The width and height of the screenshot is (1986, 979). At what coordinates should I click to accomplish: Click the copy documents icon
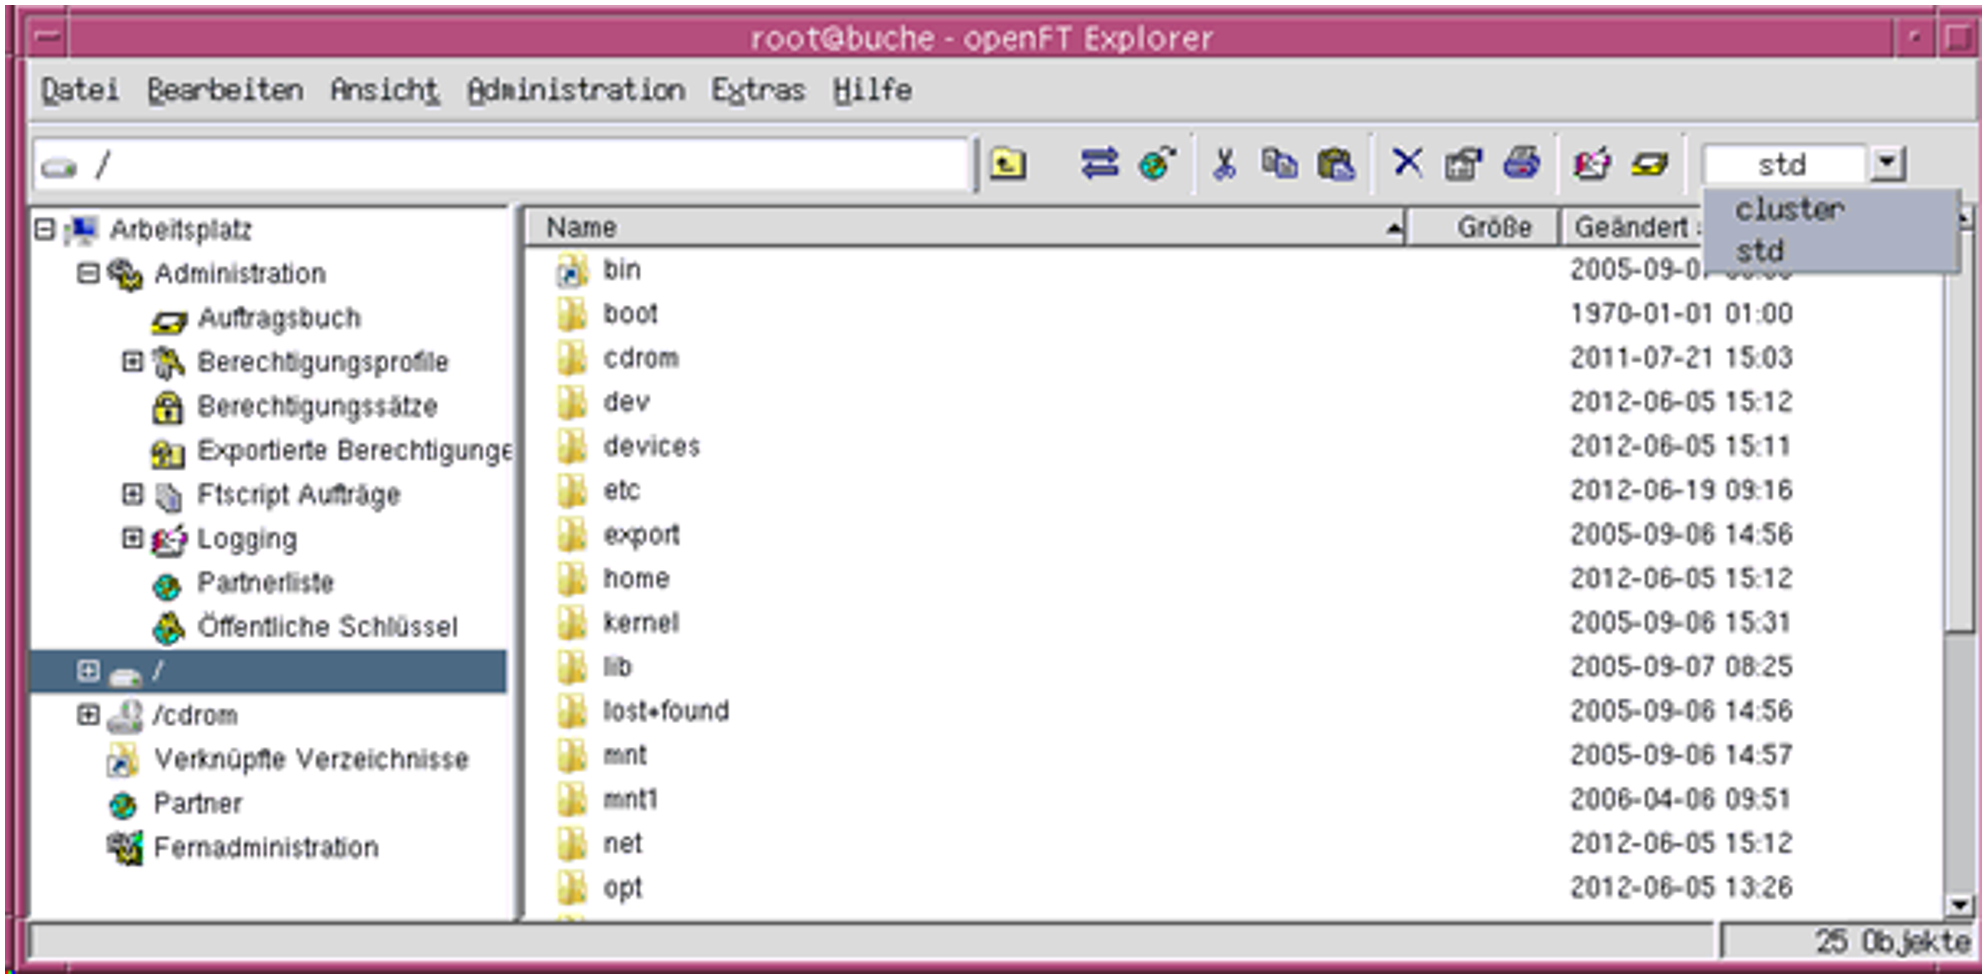1279,163
